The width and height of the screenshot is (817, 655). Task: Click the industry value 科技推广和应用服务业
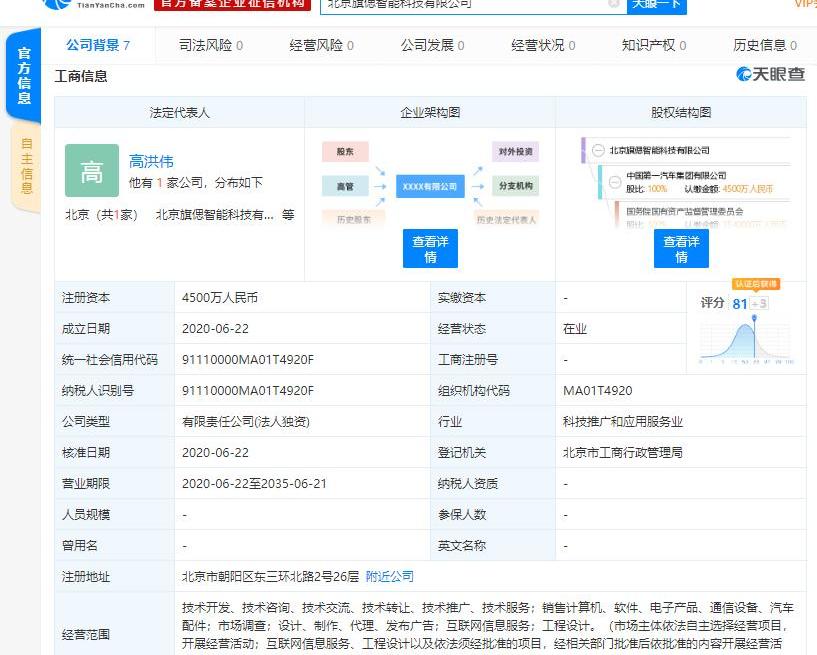click(x=623, y=422)
